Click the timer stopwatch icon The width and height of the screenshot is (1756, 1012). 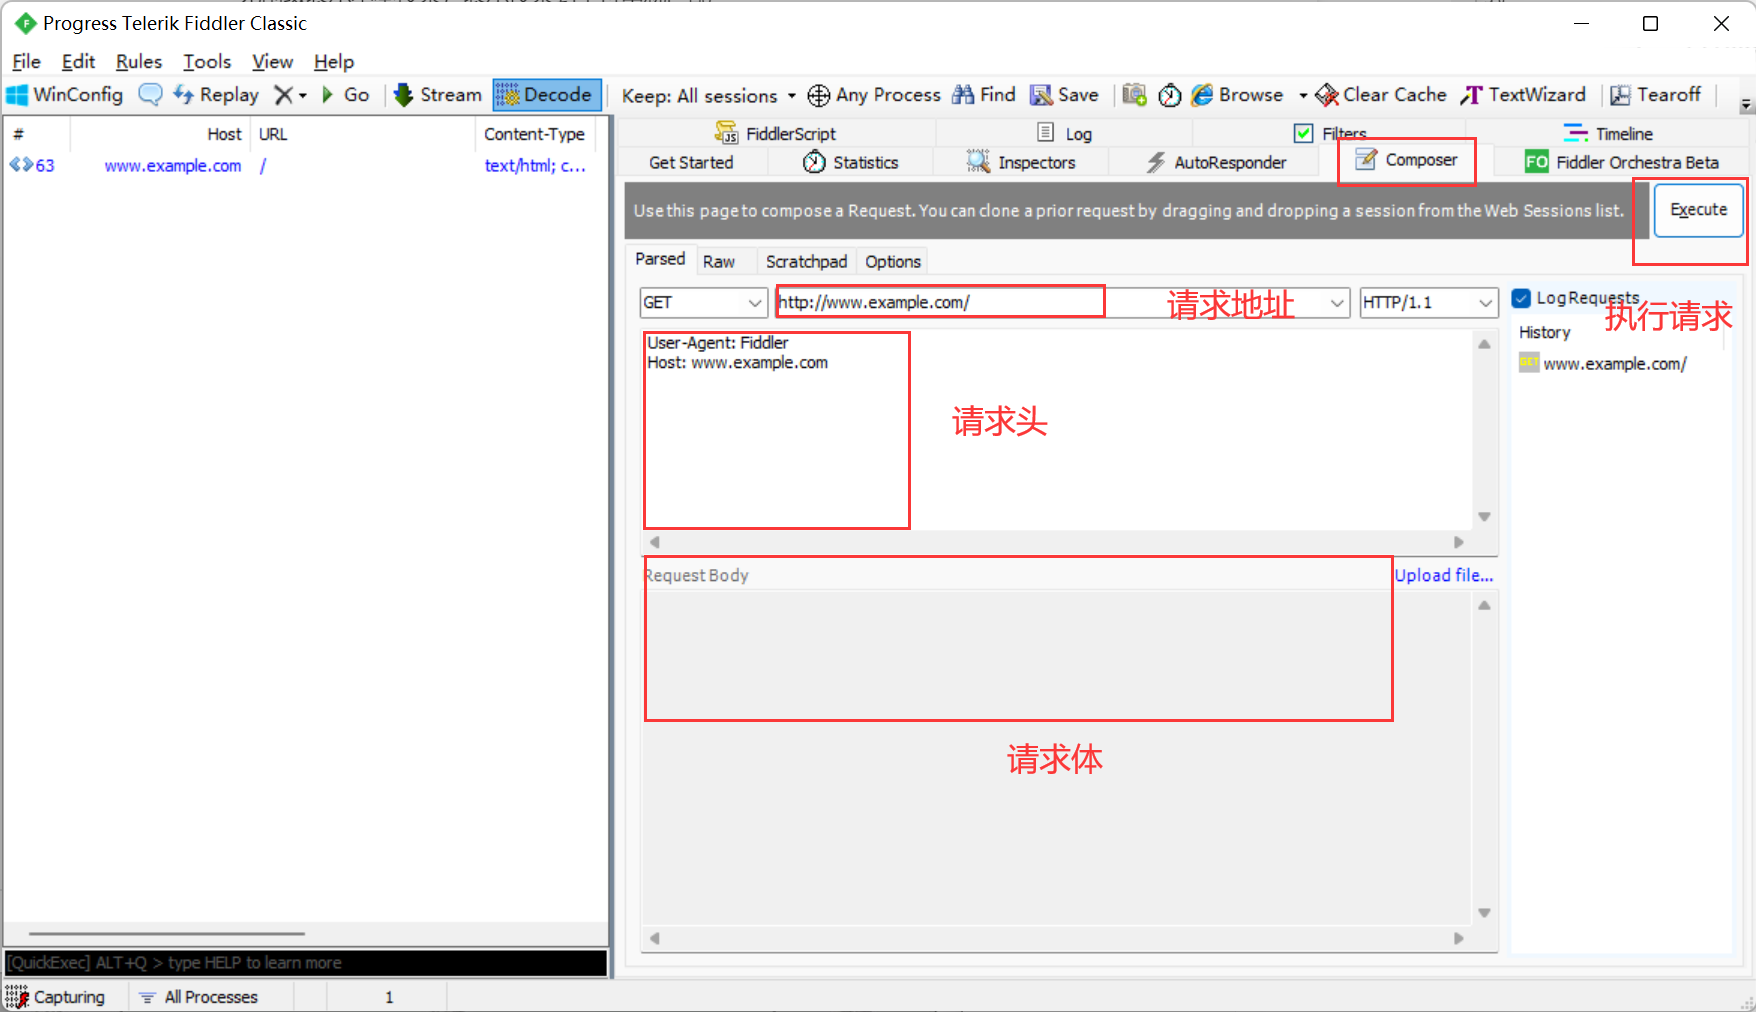[x=1170, y=95]
